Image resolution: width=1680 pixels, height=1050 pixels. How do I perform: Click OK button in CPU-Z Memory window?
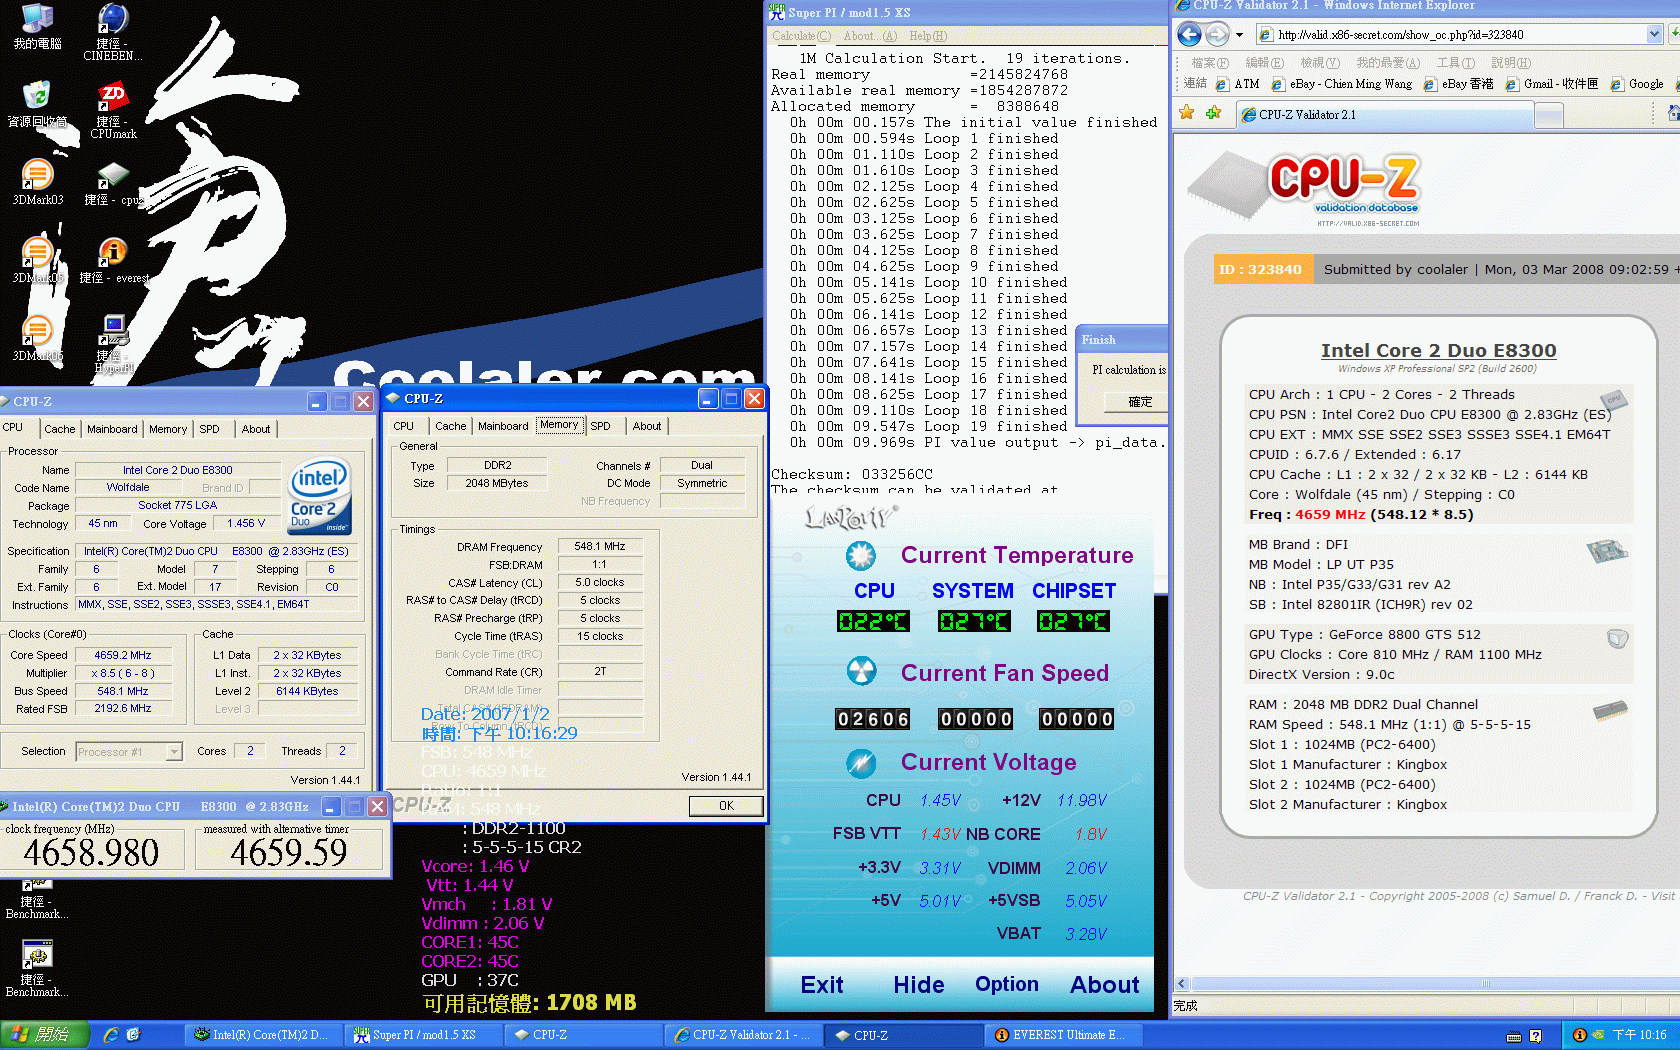(x=726, y=806)
